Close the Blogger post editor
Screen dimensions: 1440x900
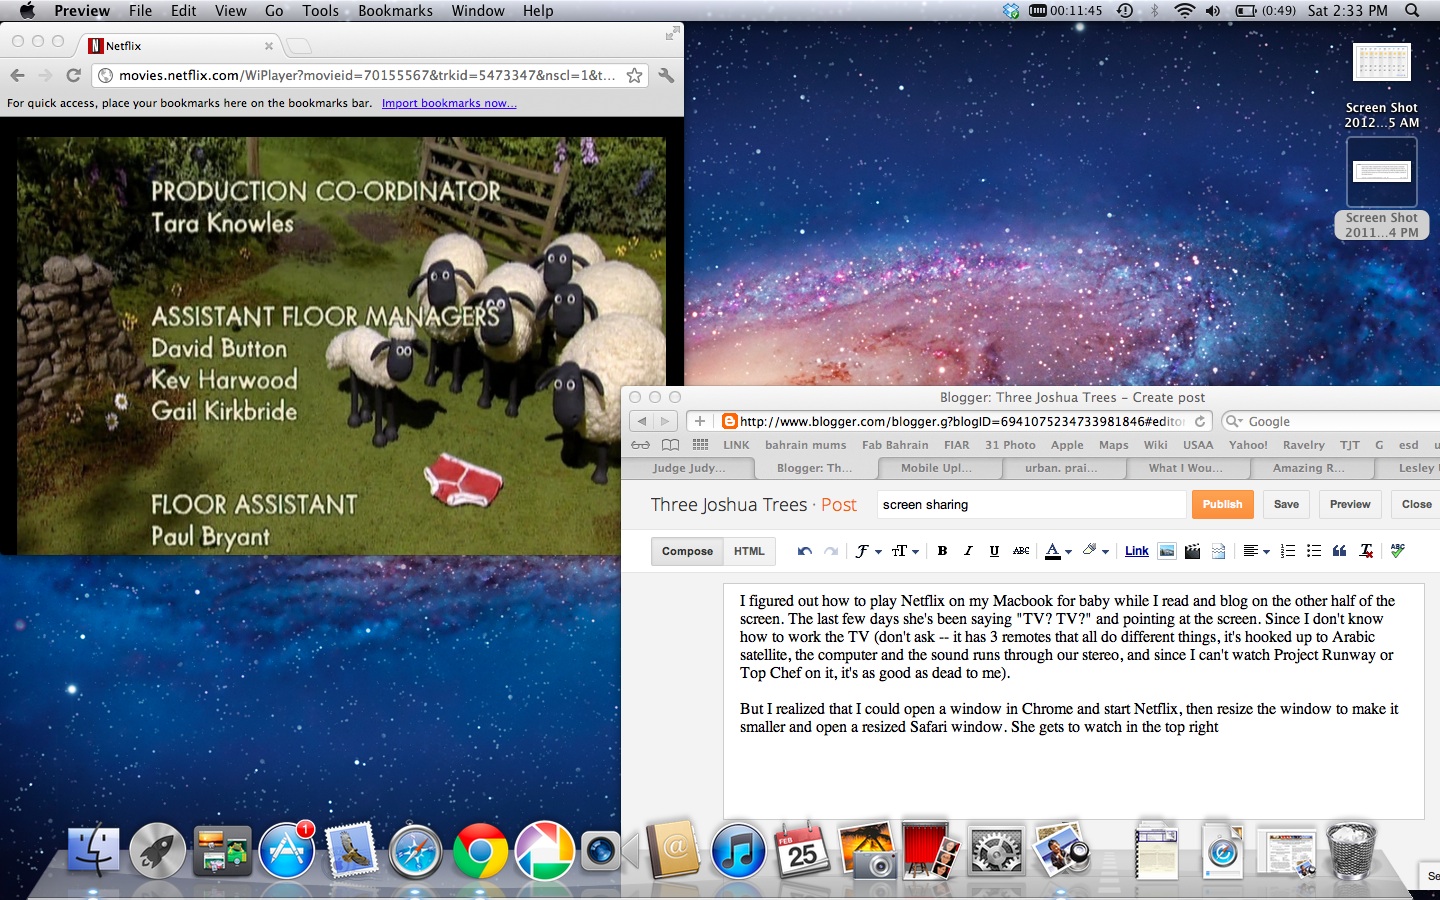[1416, 504]
